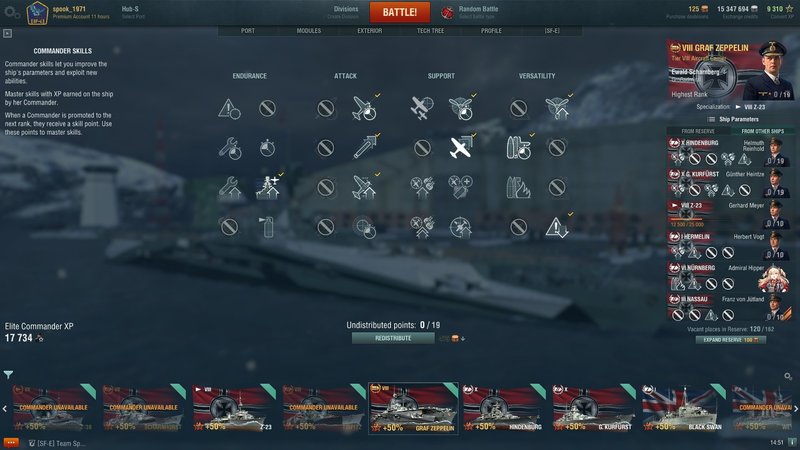Click the filter funnel above ship carousel

click(8, 374)
